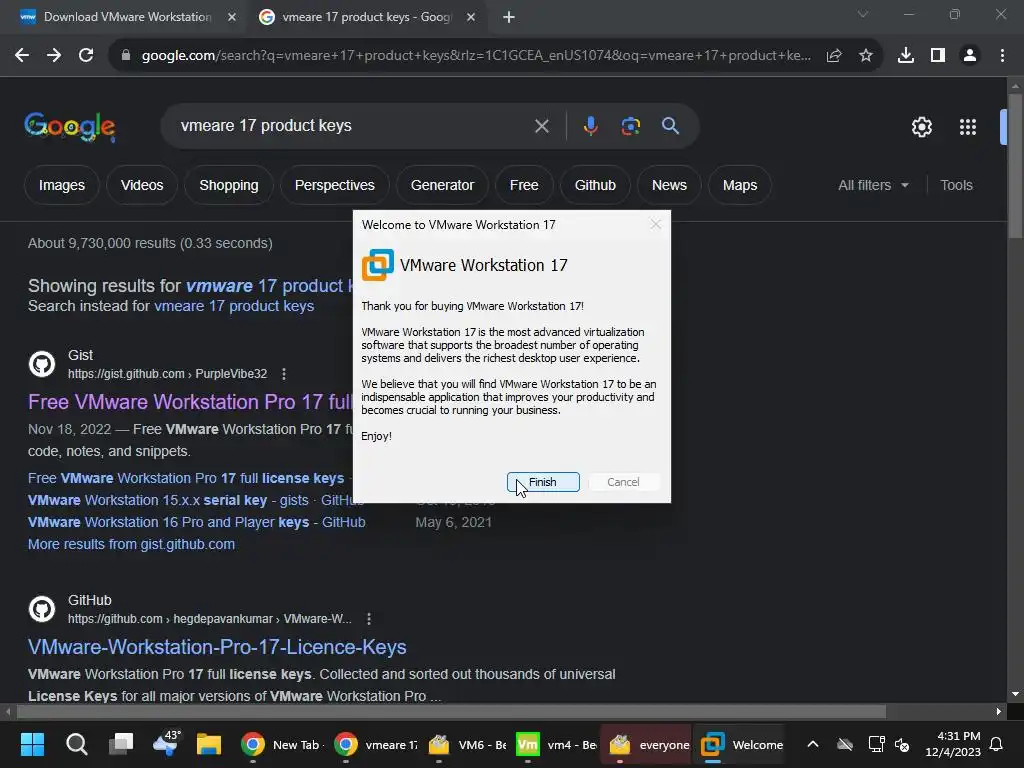Reload the Google search page
This screenshot has height=768, width=1024.
point(86,56)
